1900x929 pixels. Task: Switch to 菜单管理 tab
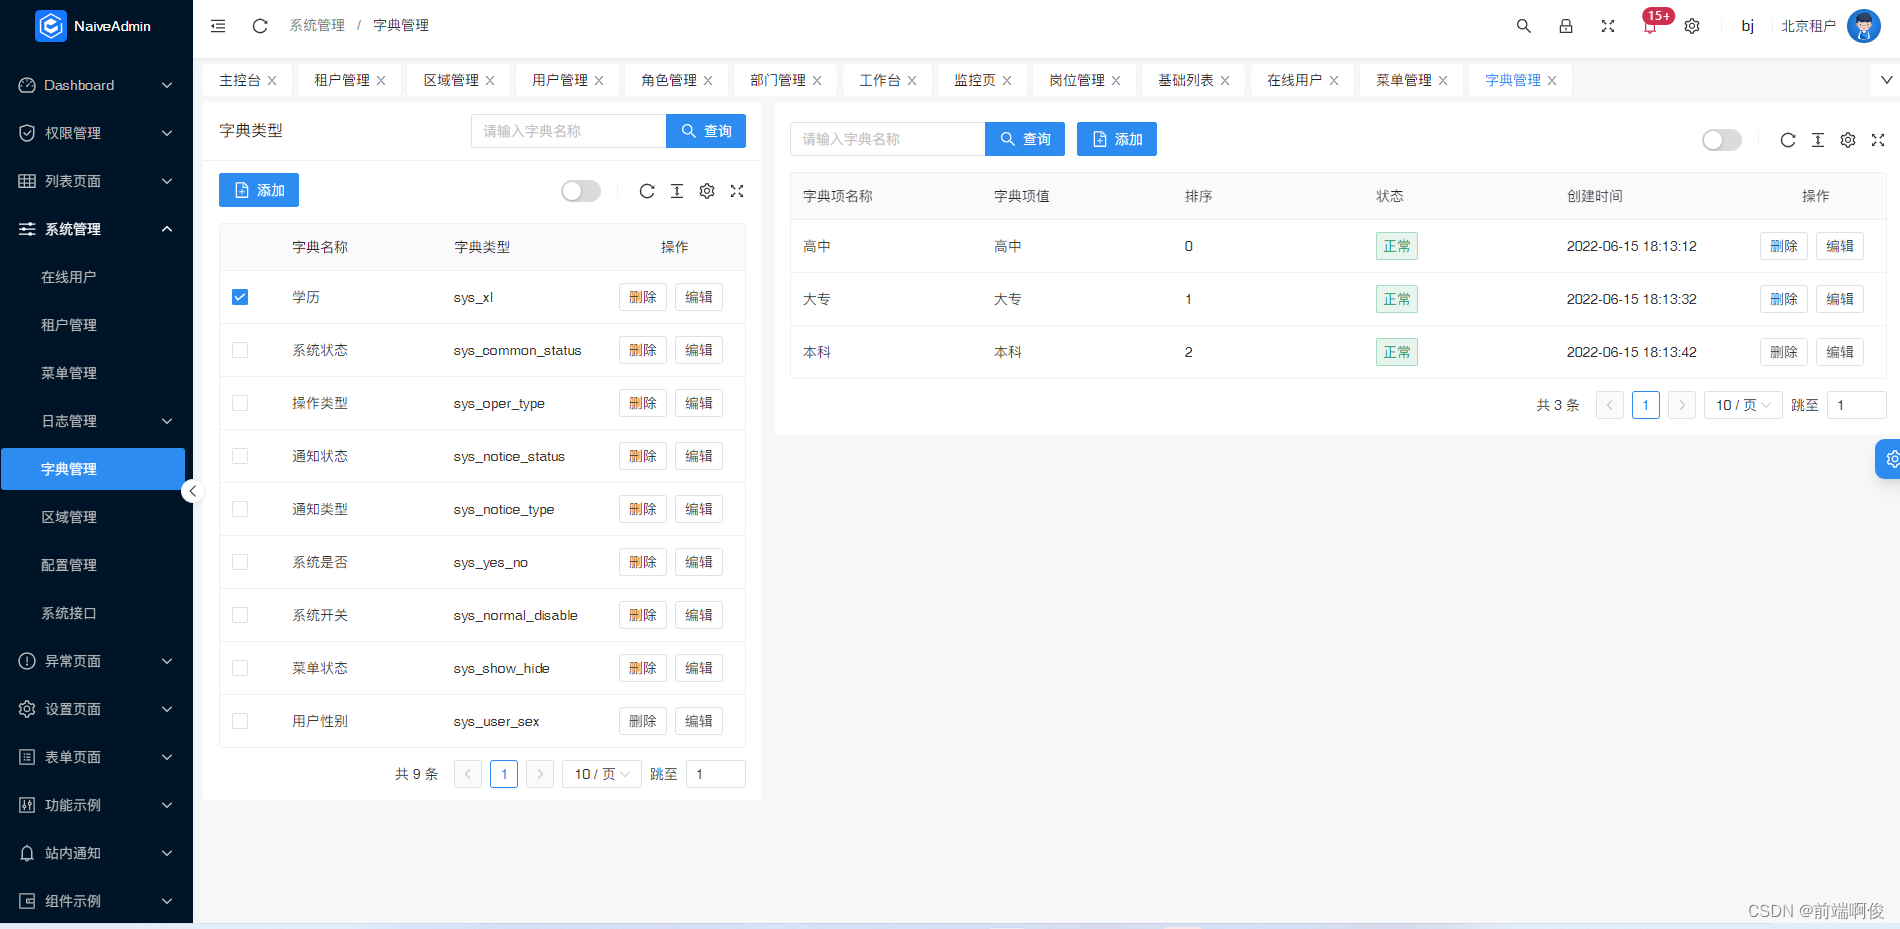click(x=1404, y=80)
